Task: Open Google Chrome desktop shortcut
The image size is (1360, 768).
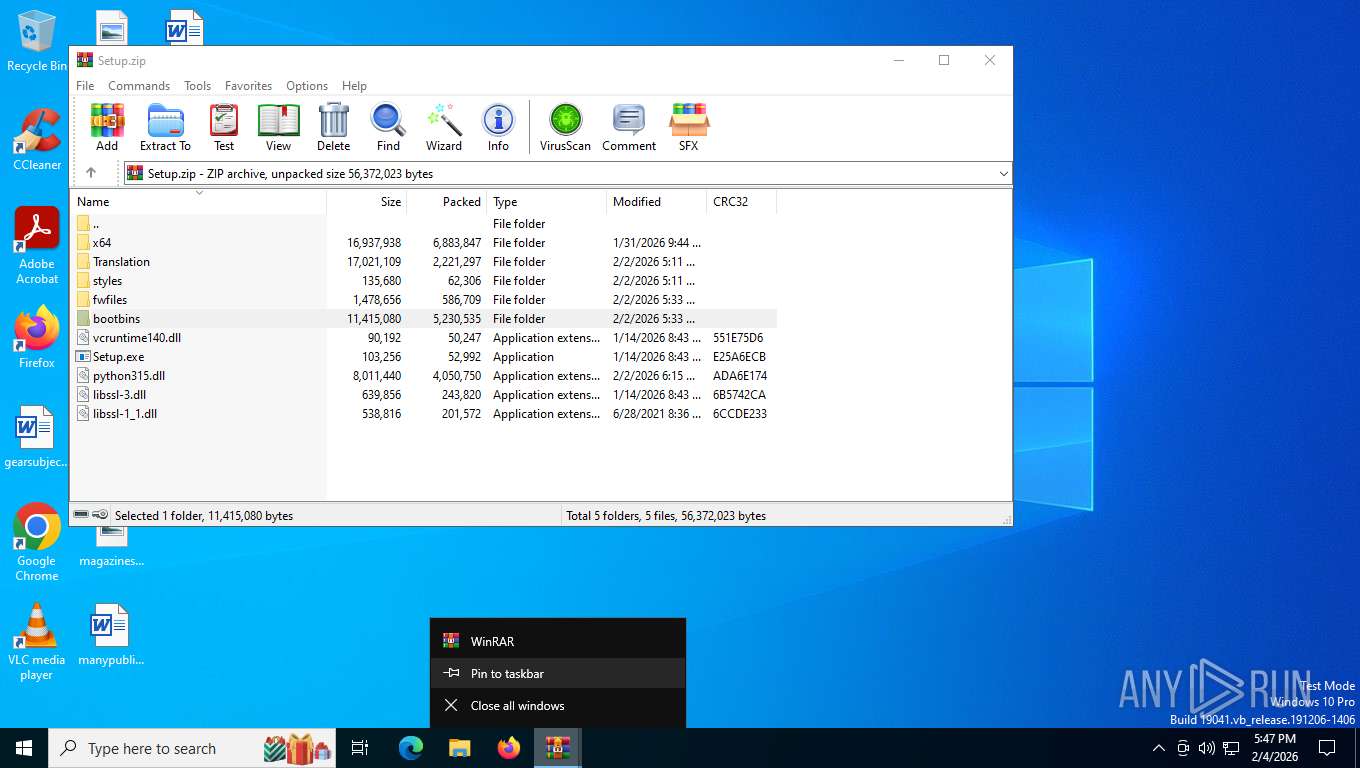Action: [x=37, y=542]
